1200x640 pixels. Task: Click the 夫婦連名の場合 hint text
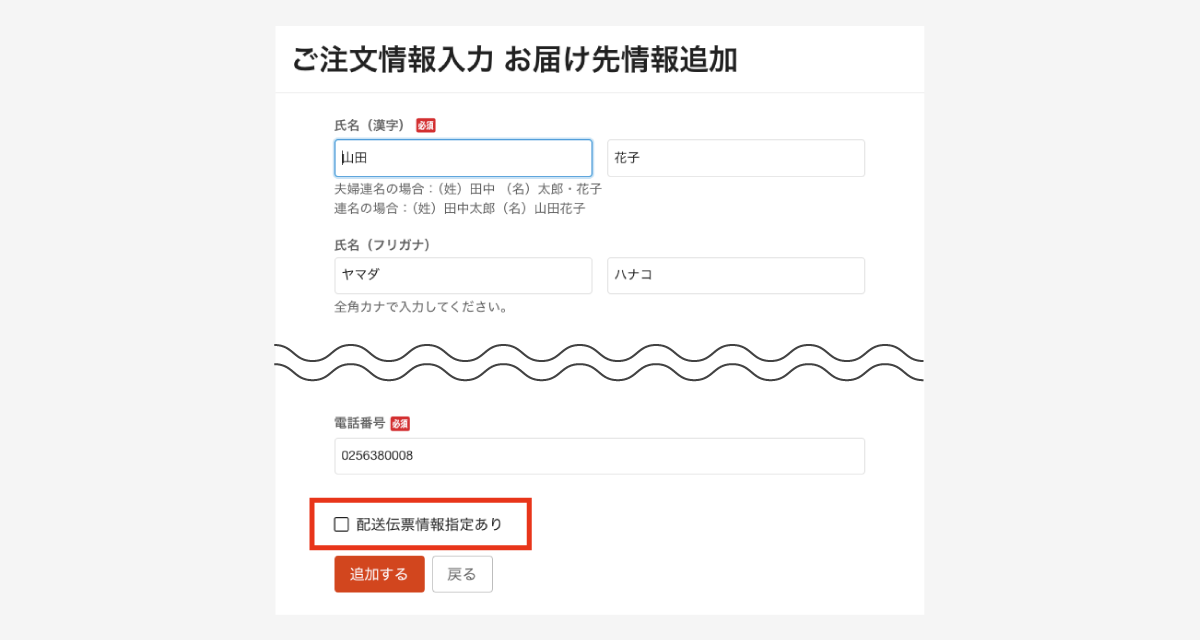(468, 189)
